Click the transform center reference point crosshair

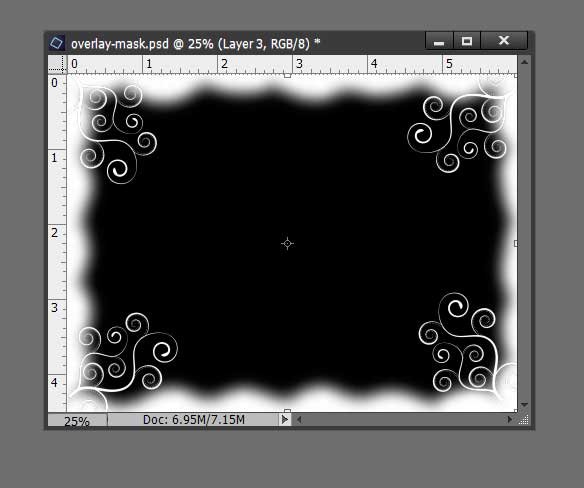[x=287, y=244]
